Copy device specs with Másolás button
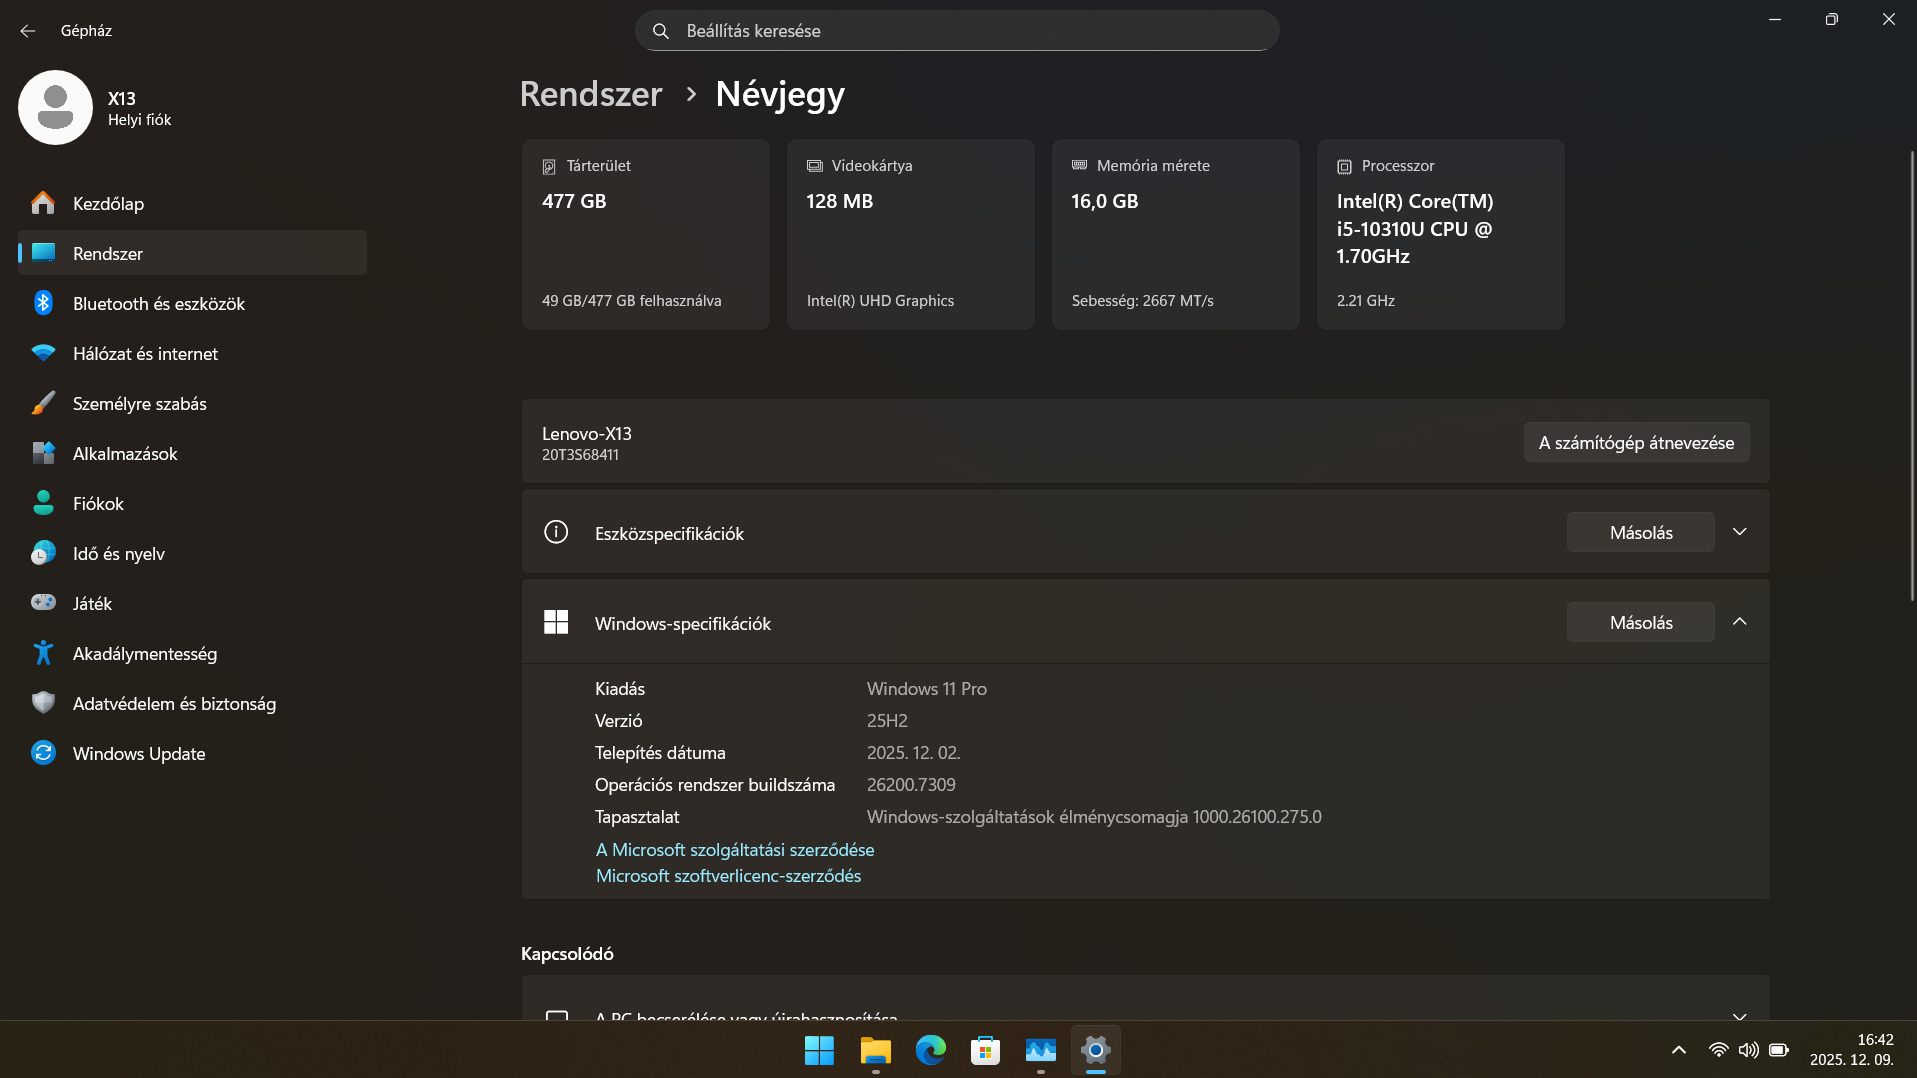1917x1078 pixels. click(1640, 532)
